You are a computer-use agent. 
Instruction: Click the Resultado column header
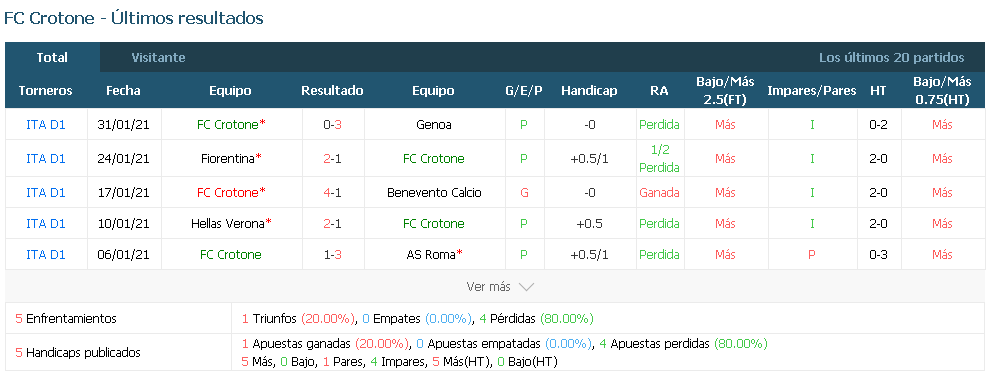333,90
